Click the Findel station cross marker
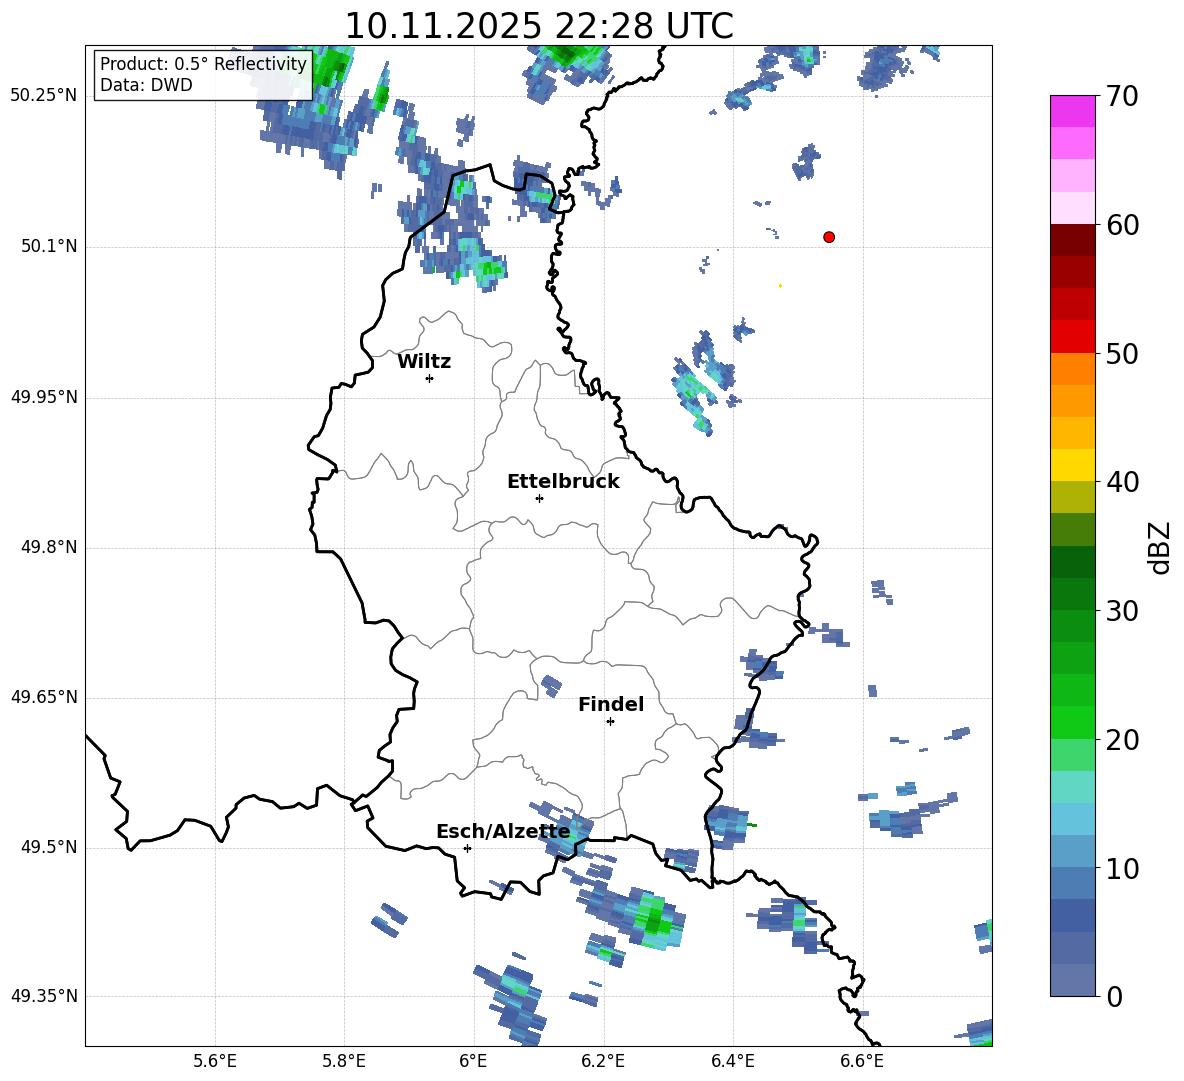This screenshot has width=1184, height=1081. 610,722
